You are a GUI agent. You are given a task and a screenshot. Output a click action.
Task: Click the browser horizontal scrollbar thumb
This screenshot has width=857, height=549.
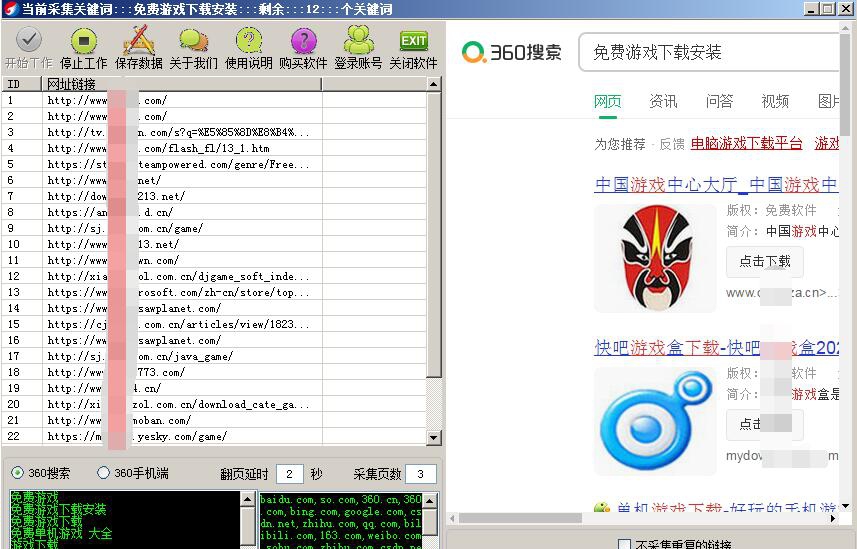[520, 518]
